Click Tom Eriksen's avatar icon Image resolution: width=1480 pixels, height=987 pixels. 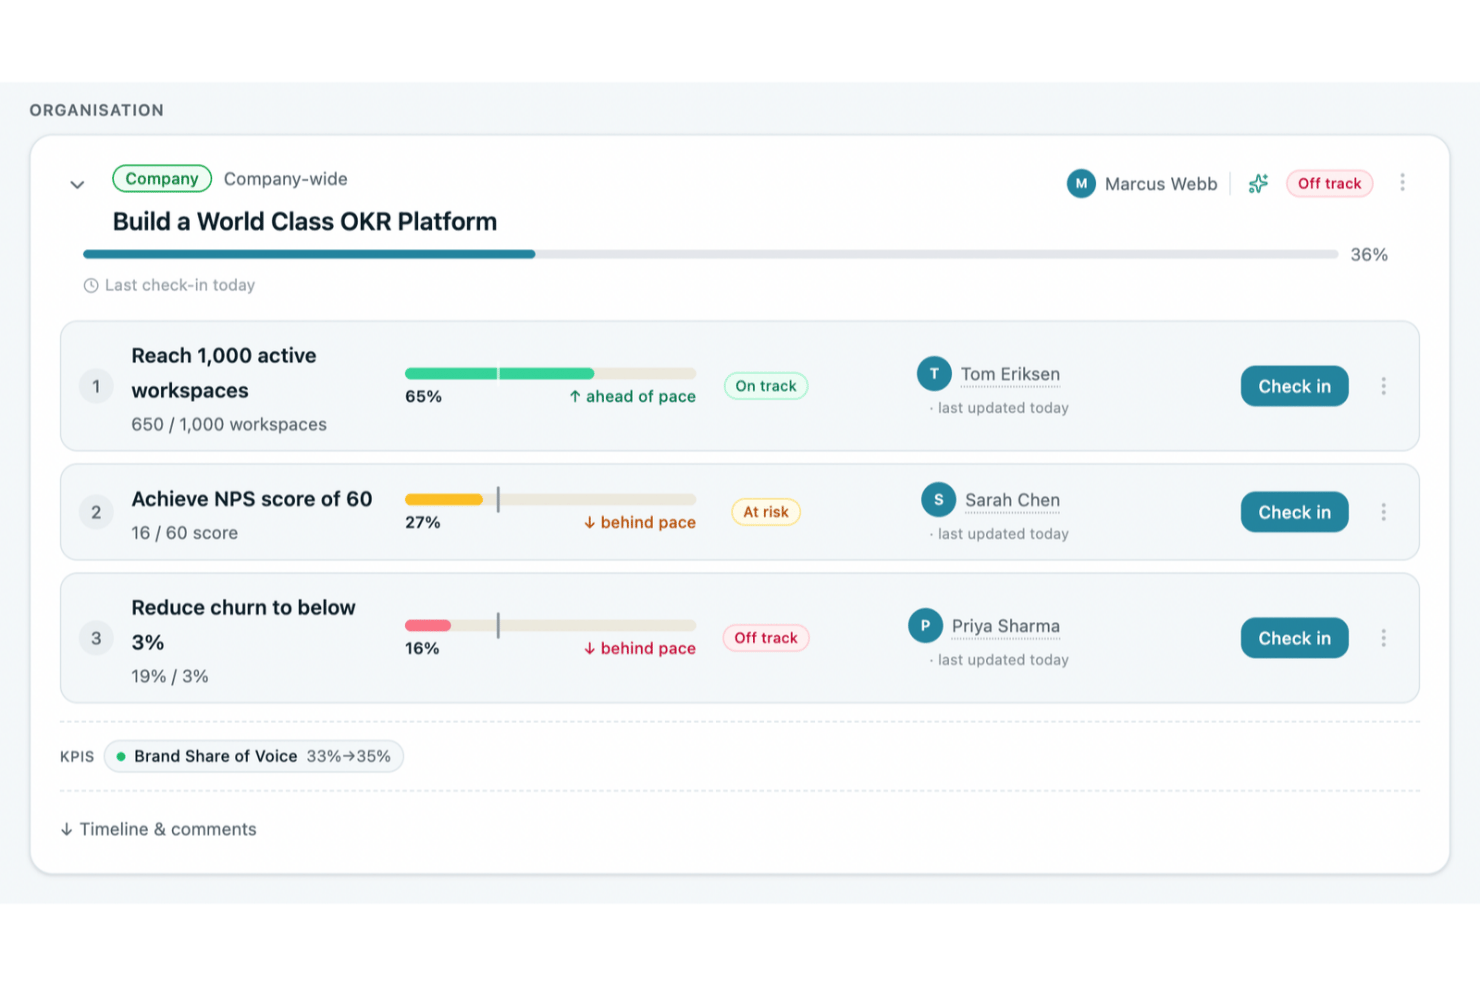934,374
